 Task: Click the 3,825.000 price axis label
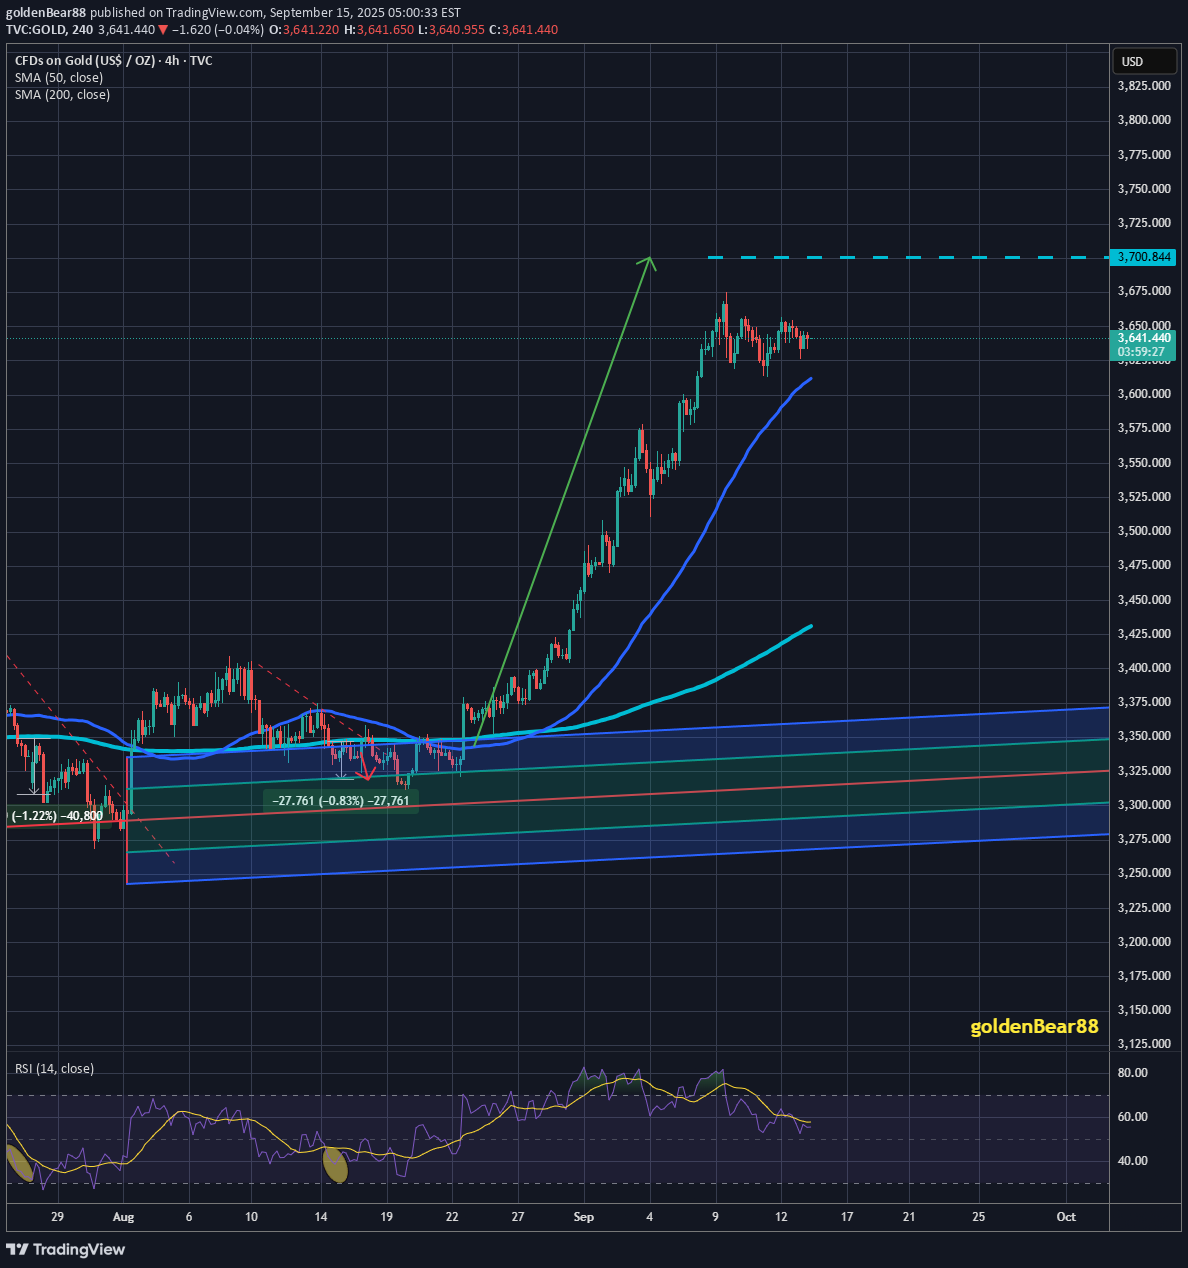1144,86
